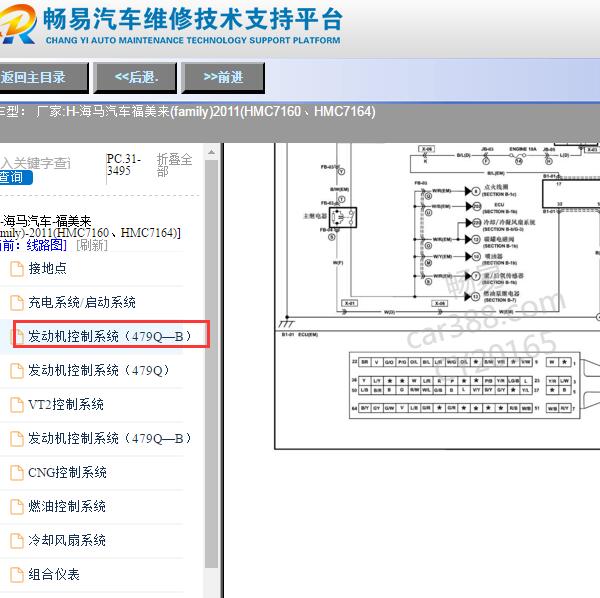Open the 接地点 tree item
The width and height of the screenshot is (600, 598).
coord(47,269)
